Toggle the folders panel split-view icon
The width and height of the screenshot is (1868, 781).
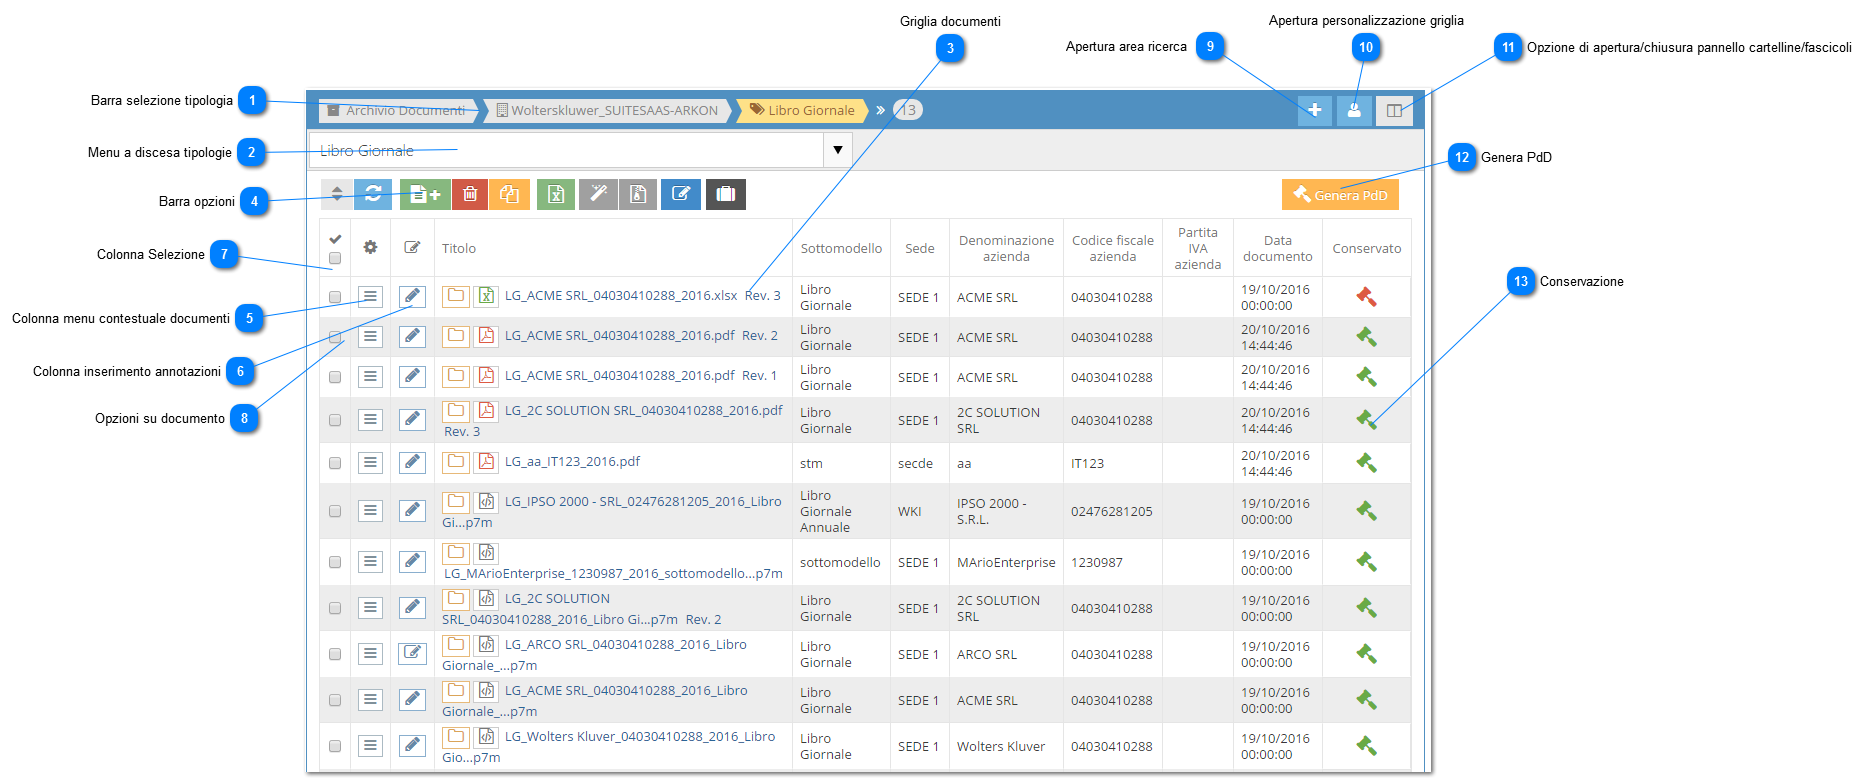pos(1394,110)
